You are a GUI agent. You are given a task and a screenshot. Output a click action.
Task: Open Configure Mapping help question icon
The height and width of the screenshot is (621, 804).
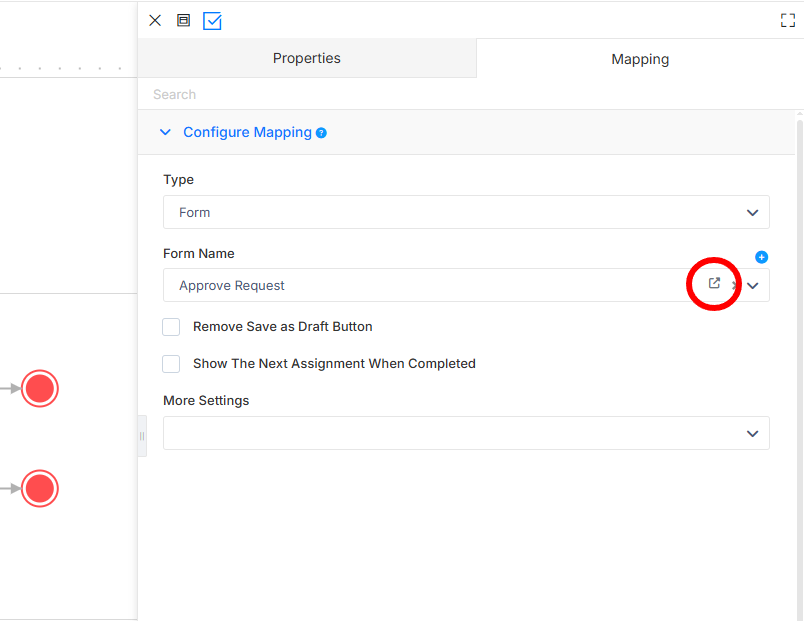(321, 133)
